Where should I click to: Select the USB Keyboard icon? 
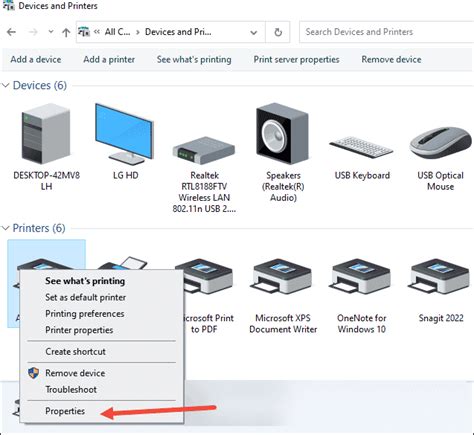[361, 147]
